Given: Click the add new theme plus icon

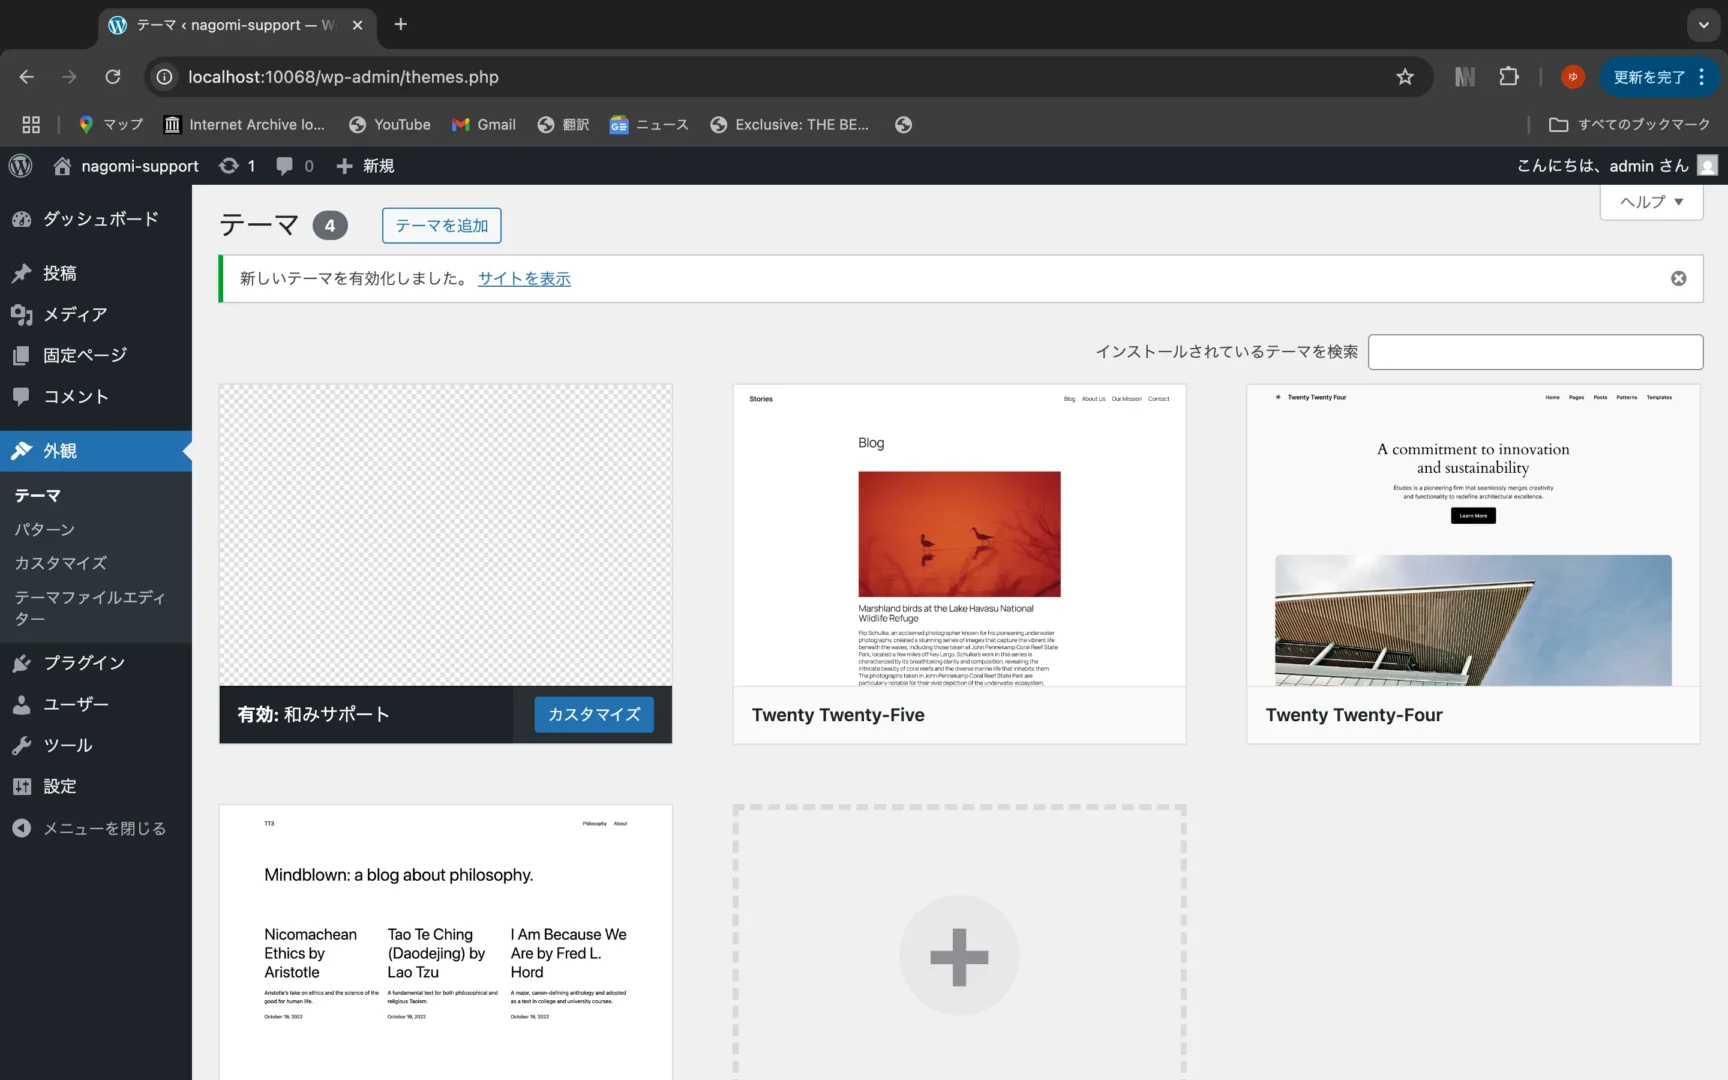Looking at the screenshot, I should point(958,955).
